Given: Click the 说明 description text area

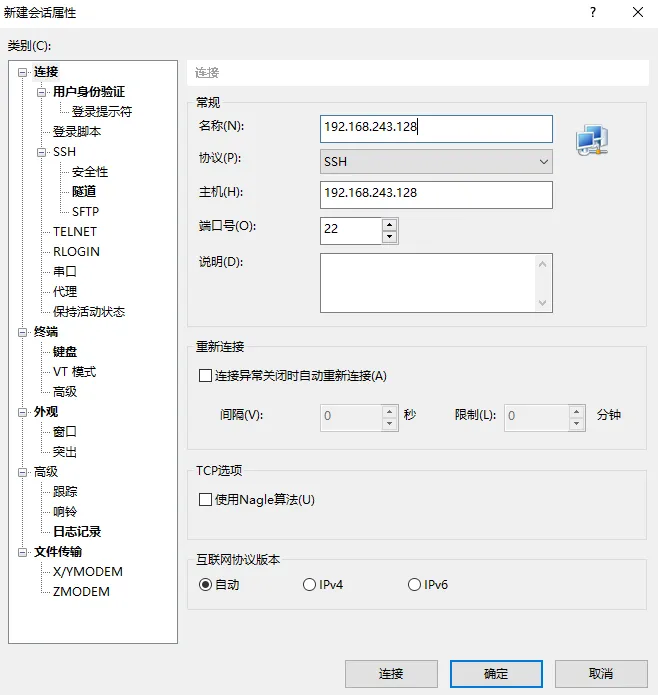Looking at the screenshot, I should 428,283.
